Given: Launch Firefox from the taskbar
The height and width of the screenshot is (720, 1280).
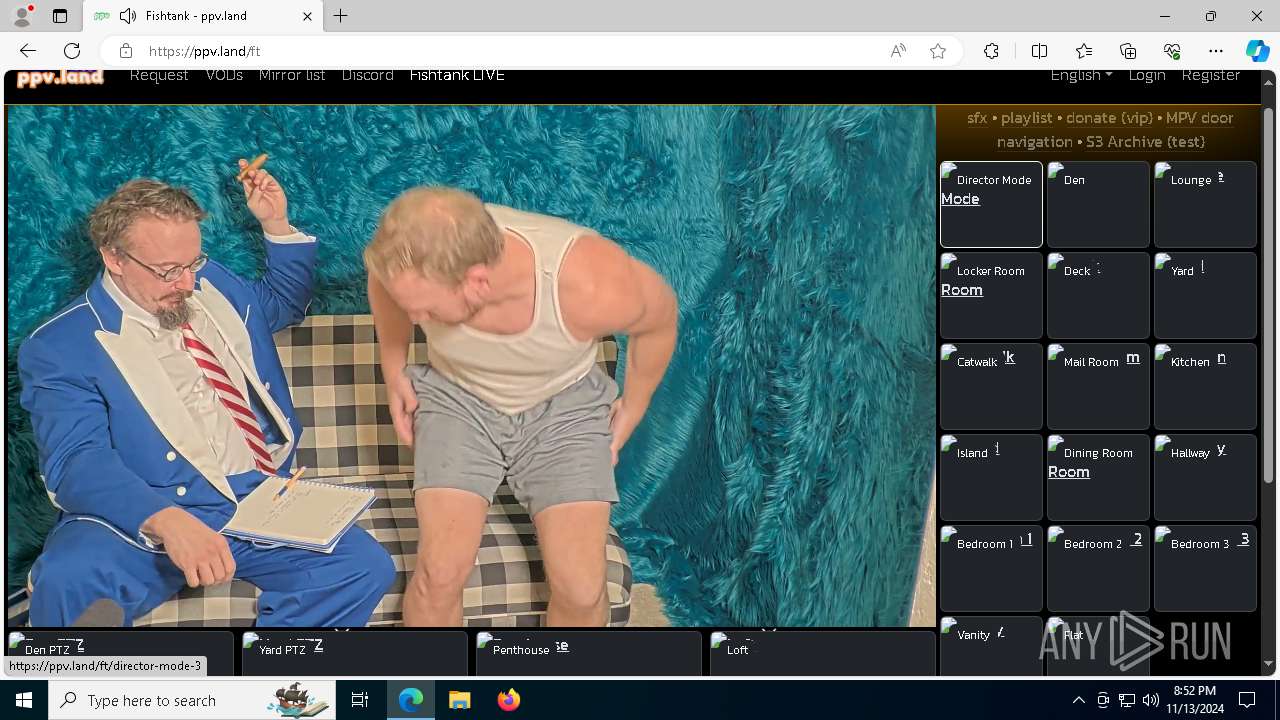Looking at the screenshot, I should pos(508,700).
